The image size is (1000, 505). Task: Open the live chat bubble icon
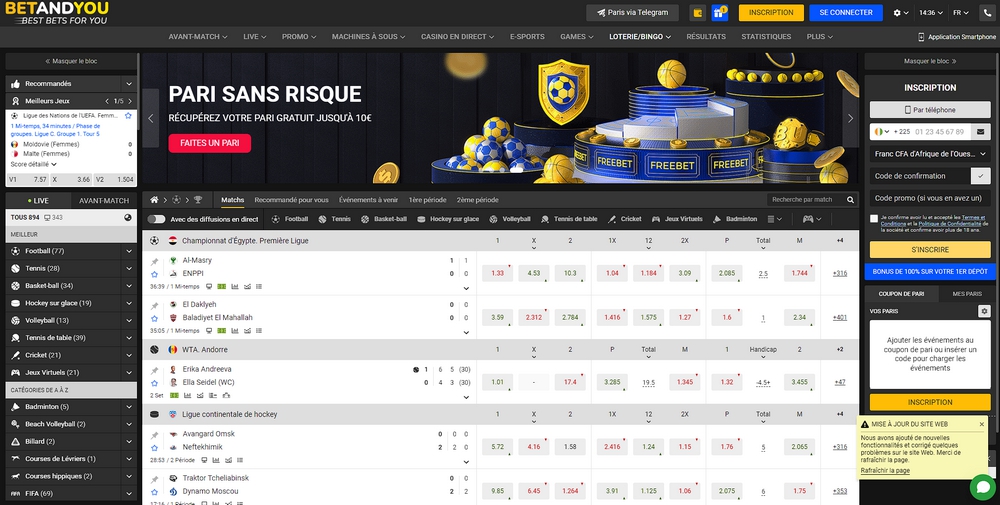[983, 487]
